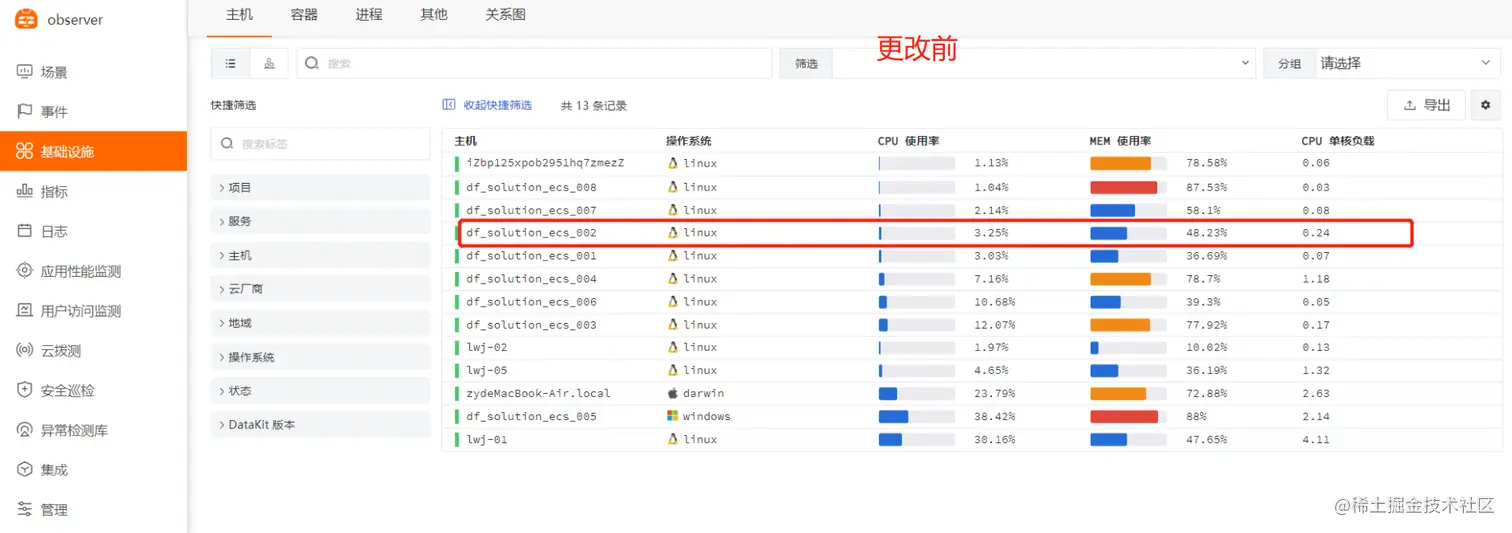Open host iZbp125xpob2951hq7zmezZ

[x=545, y=163]
